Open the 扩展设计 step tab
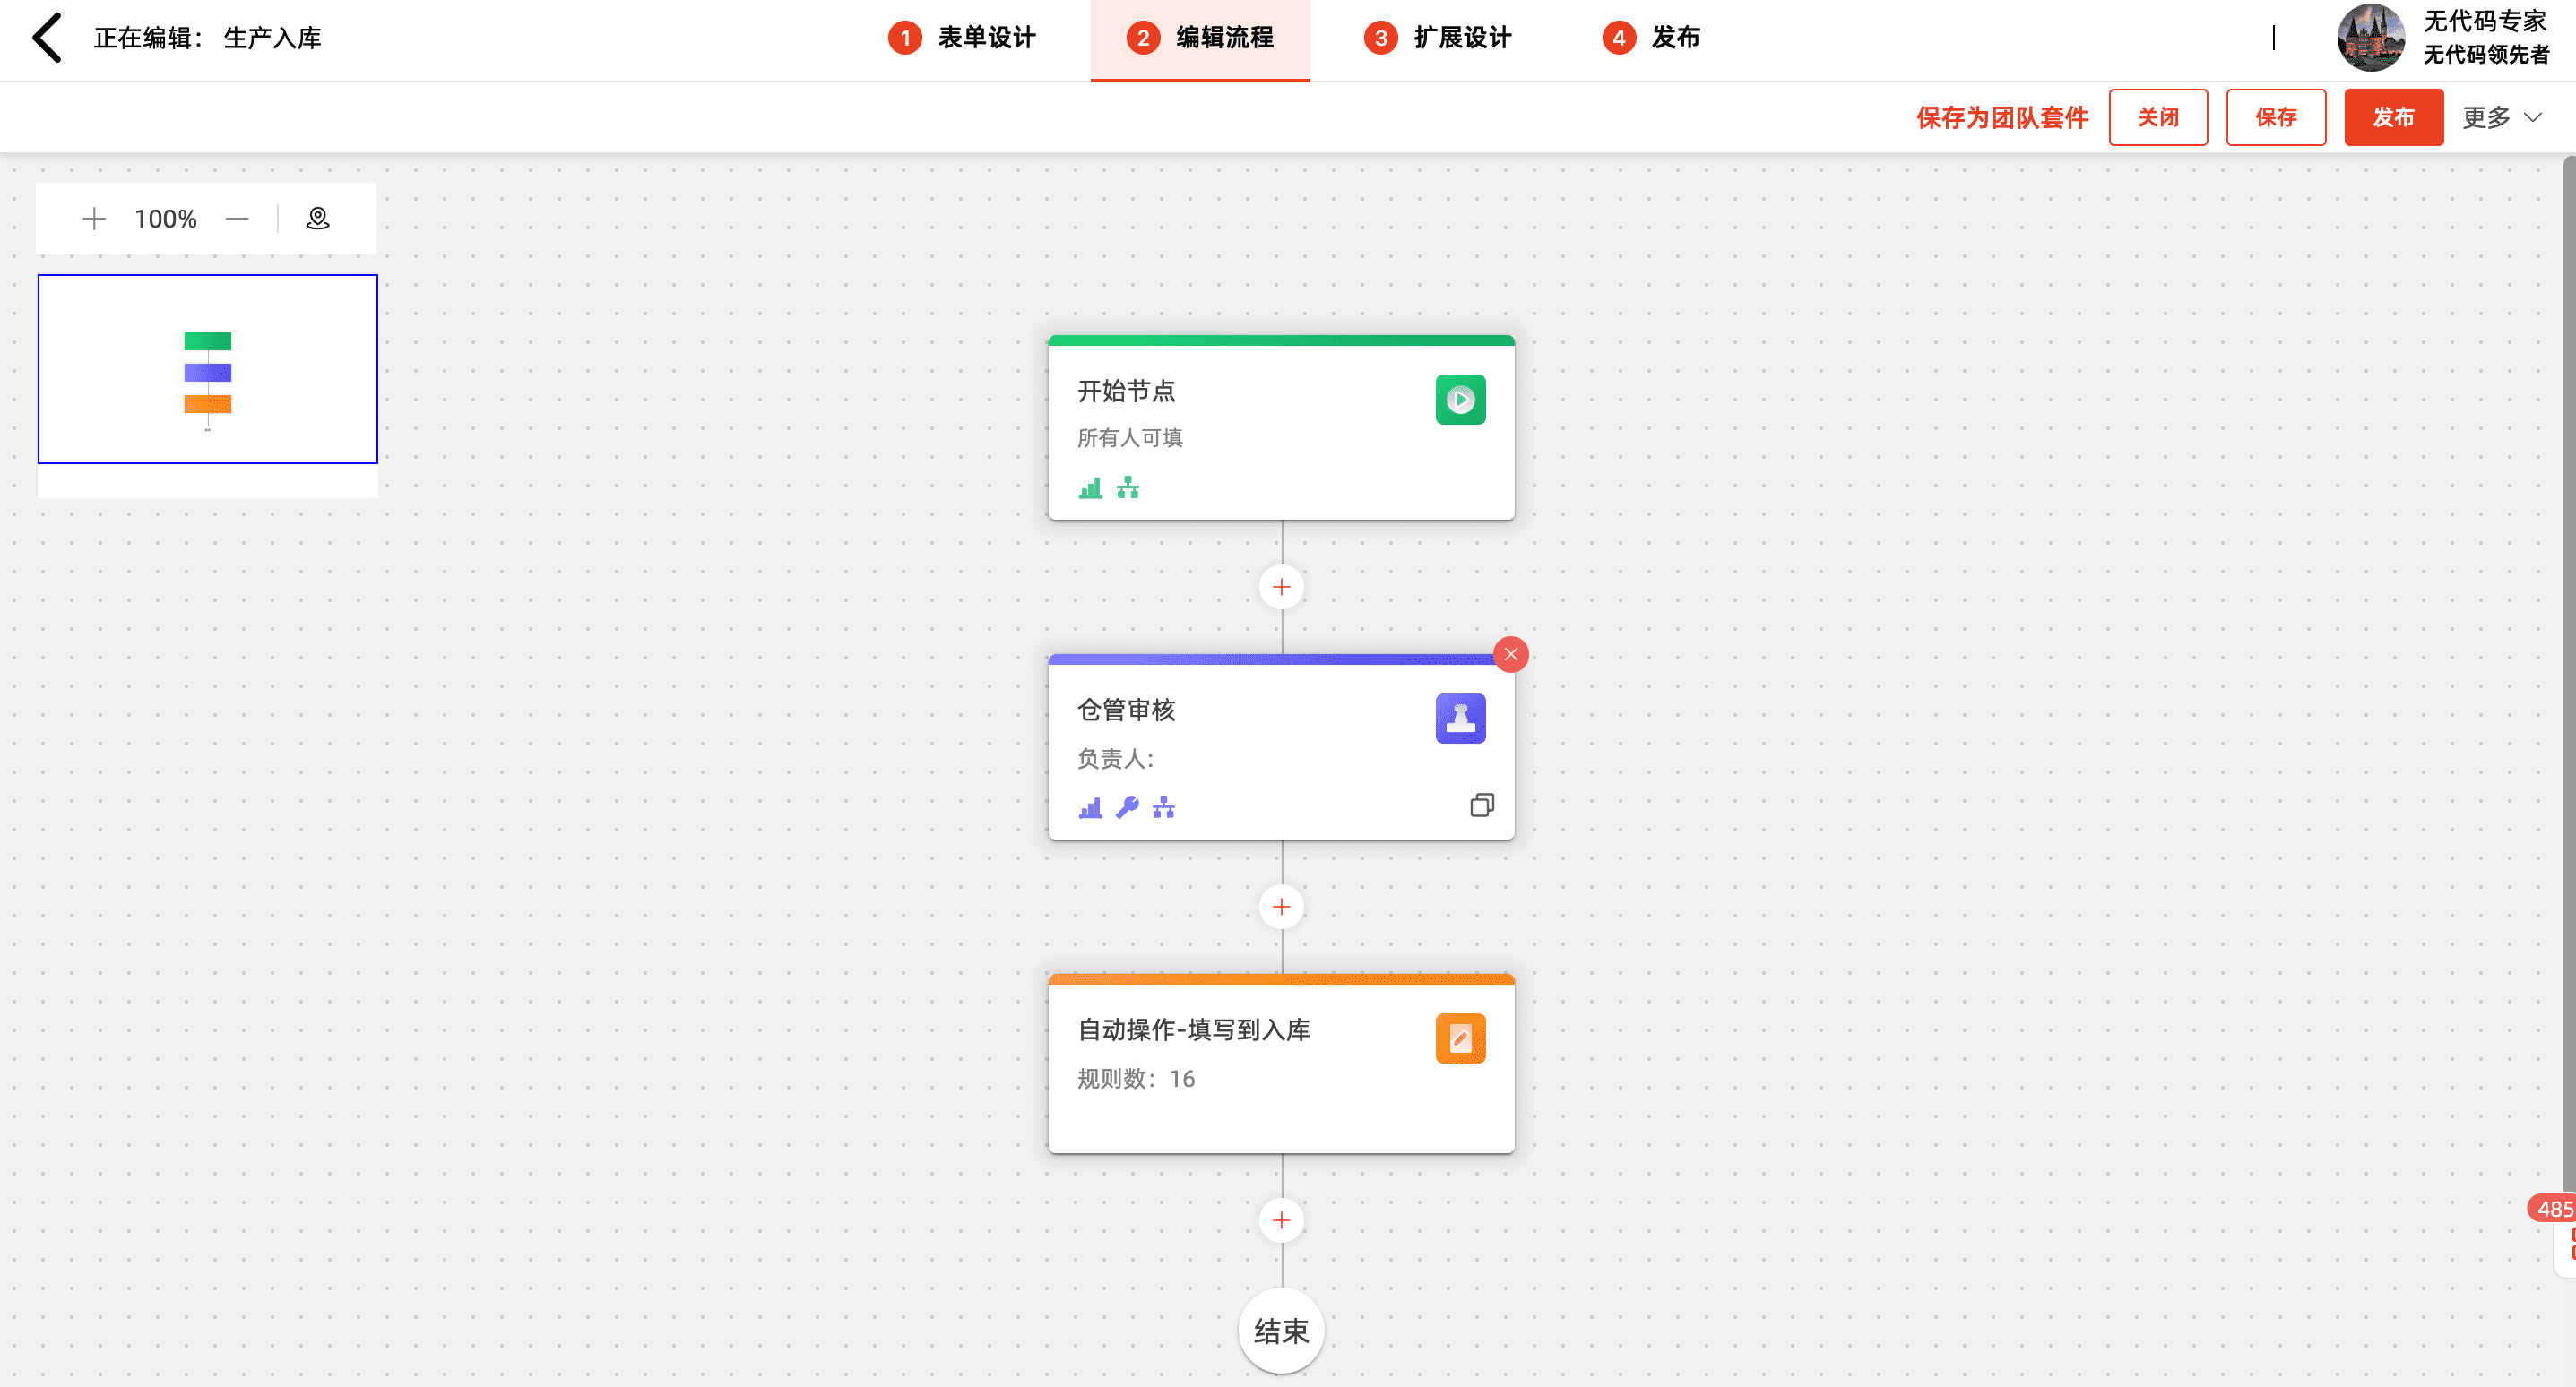Screen dimensions: 2576x1387 tap(1438, 38)
